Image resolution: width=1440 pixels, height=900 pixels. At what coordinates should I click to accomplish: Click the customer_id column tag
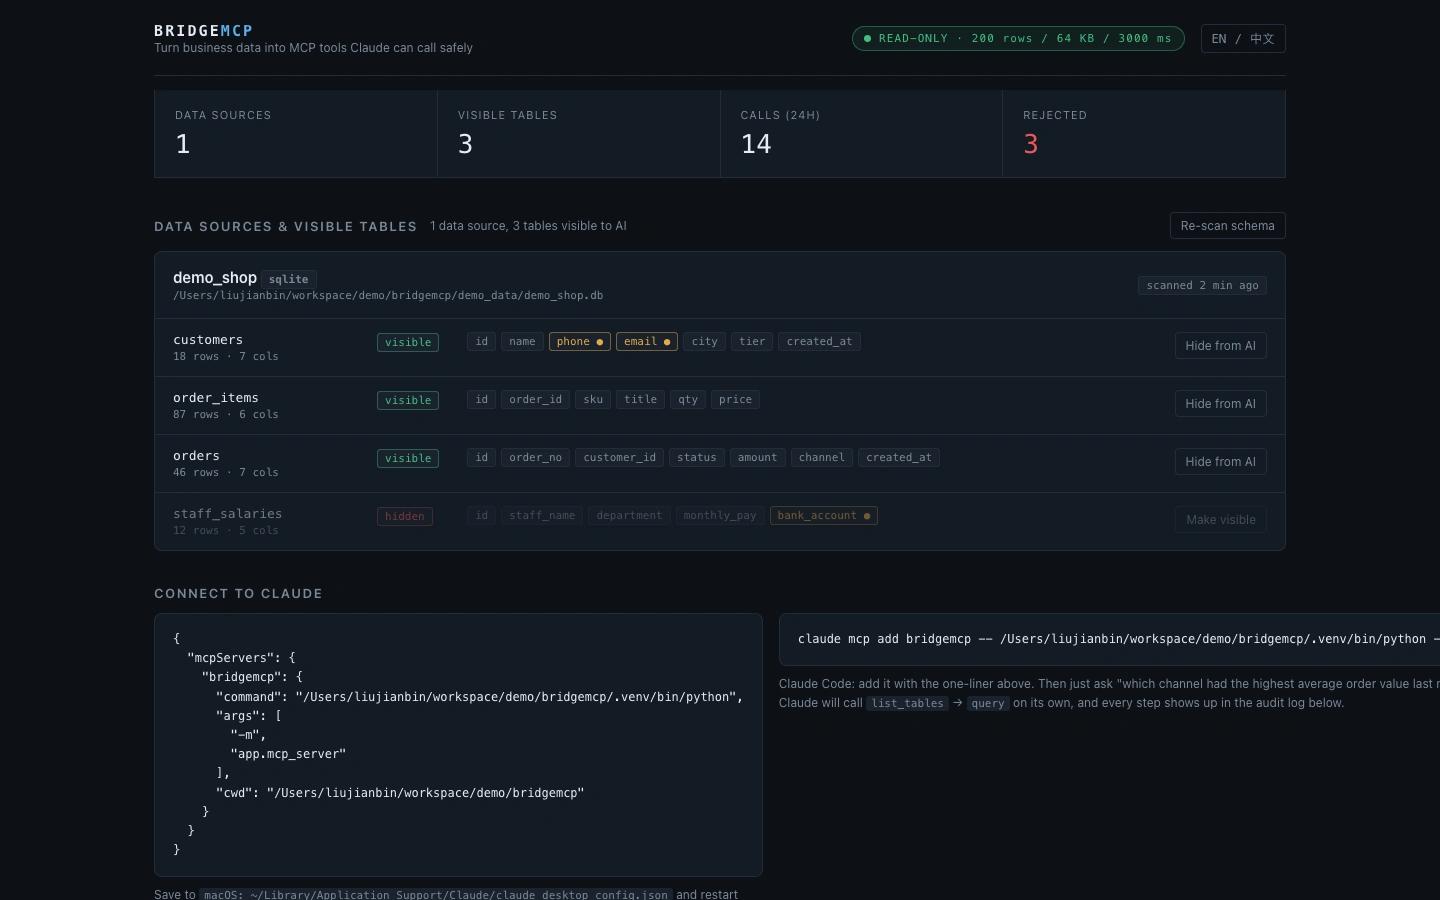[x=620, y=458]
